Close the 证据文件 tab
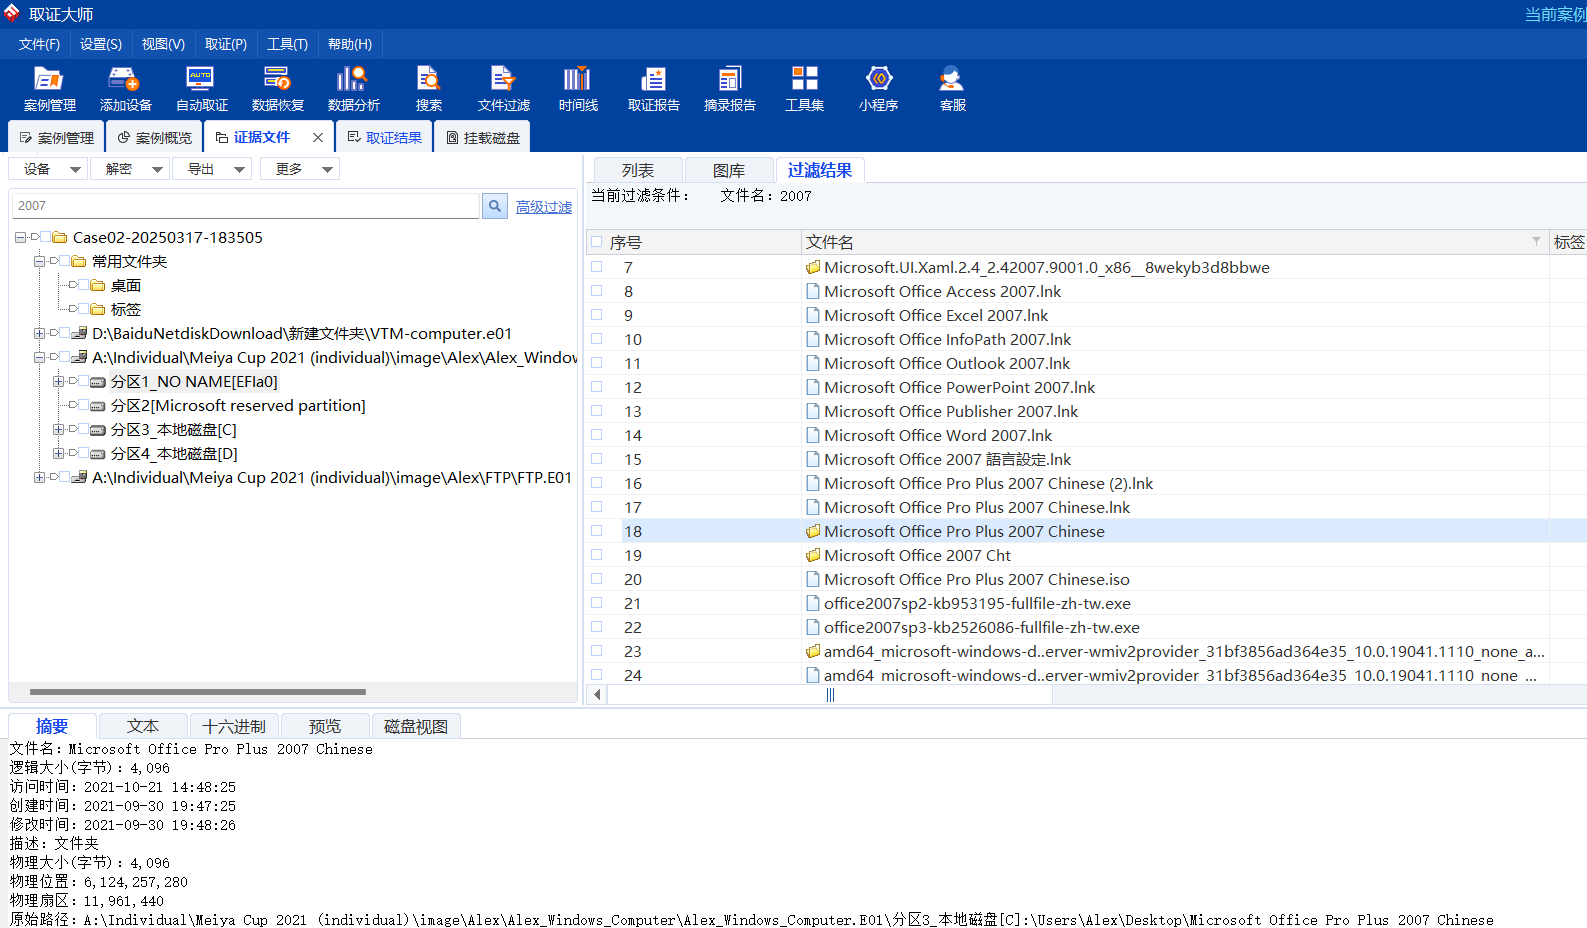1587x928 pixels. 318,138
